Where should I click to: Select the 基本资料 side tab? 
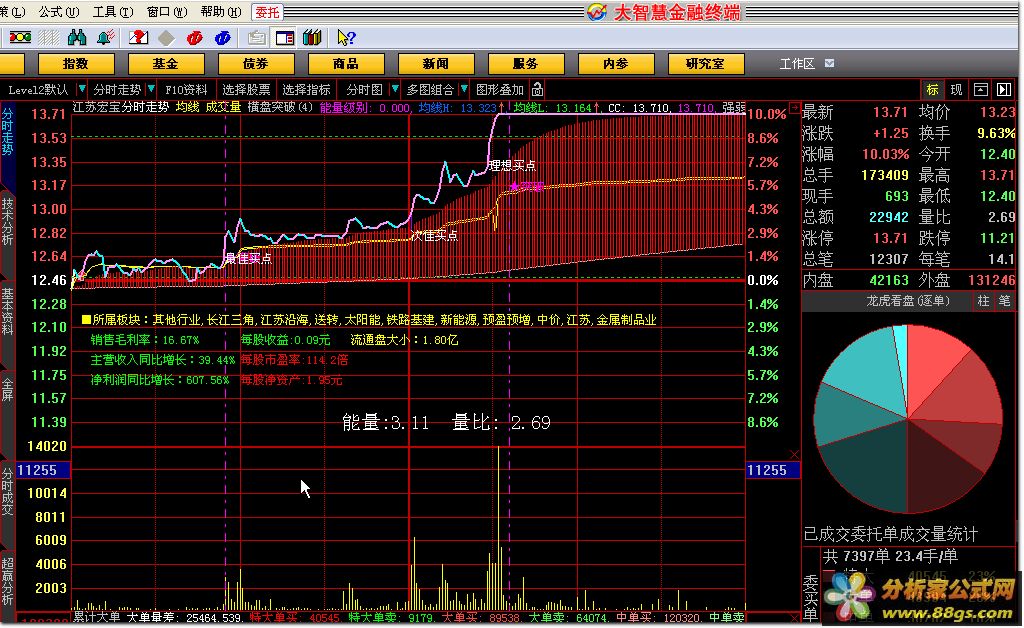(7, 311)
